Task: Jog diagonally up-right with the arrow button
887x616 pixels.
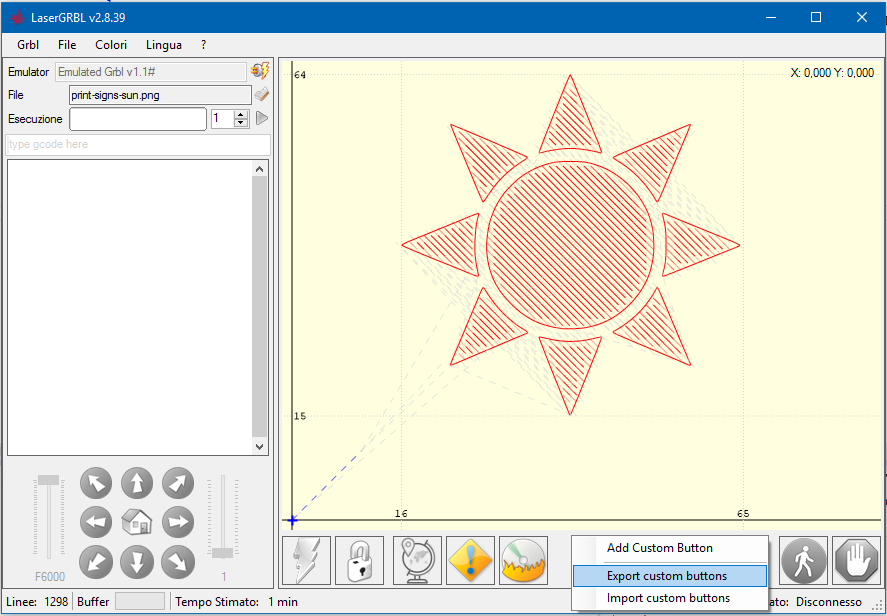Action: pos(178,484)
